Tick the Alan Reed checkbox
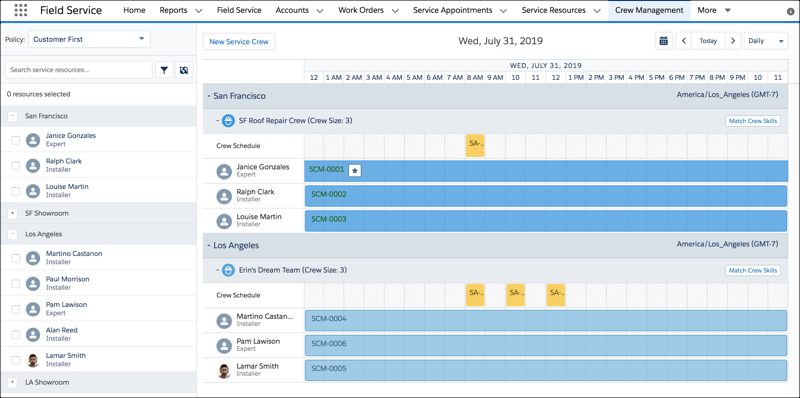Image resolution: width=800 pixels, height=398 pixels. (16, 334)
